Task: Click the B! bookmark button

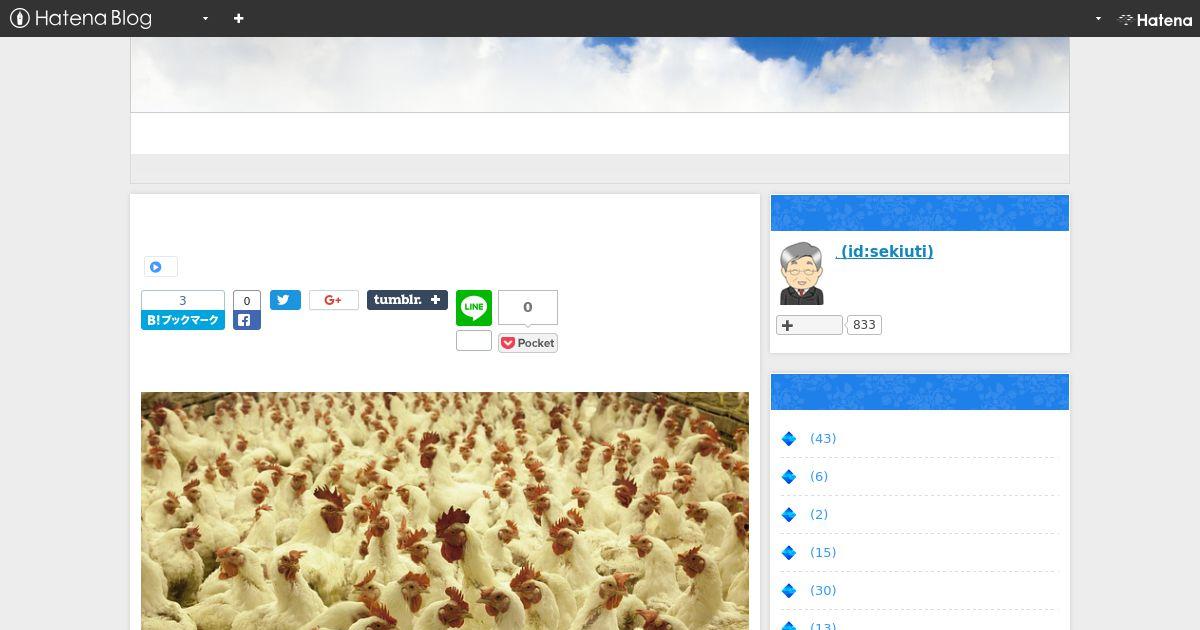Action: [183, 320]
